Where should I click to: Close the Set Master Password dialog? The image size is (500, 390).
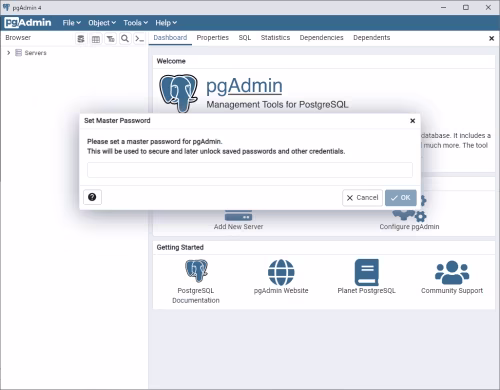point(412,121)
